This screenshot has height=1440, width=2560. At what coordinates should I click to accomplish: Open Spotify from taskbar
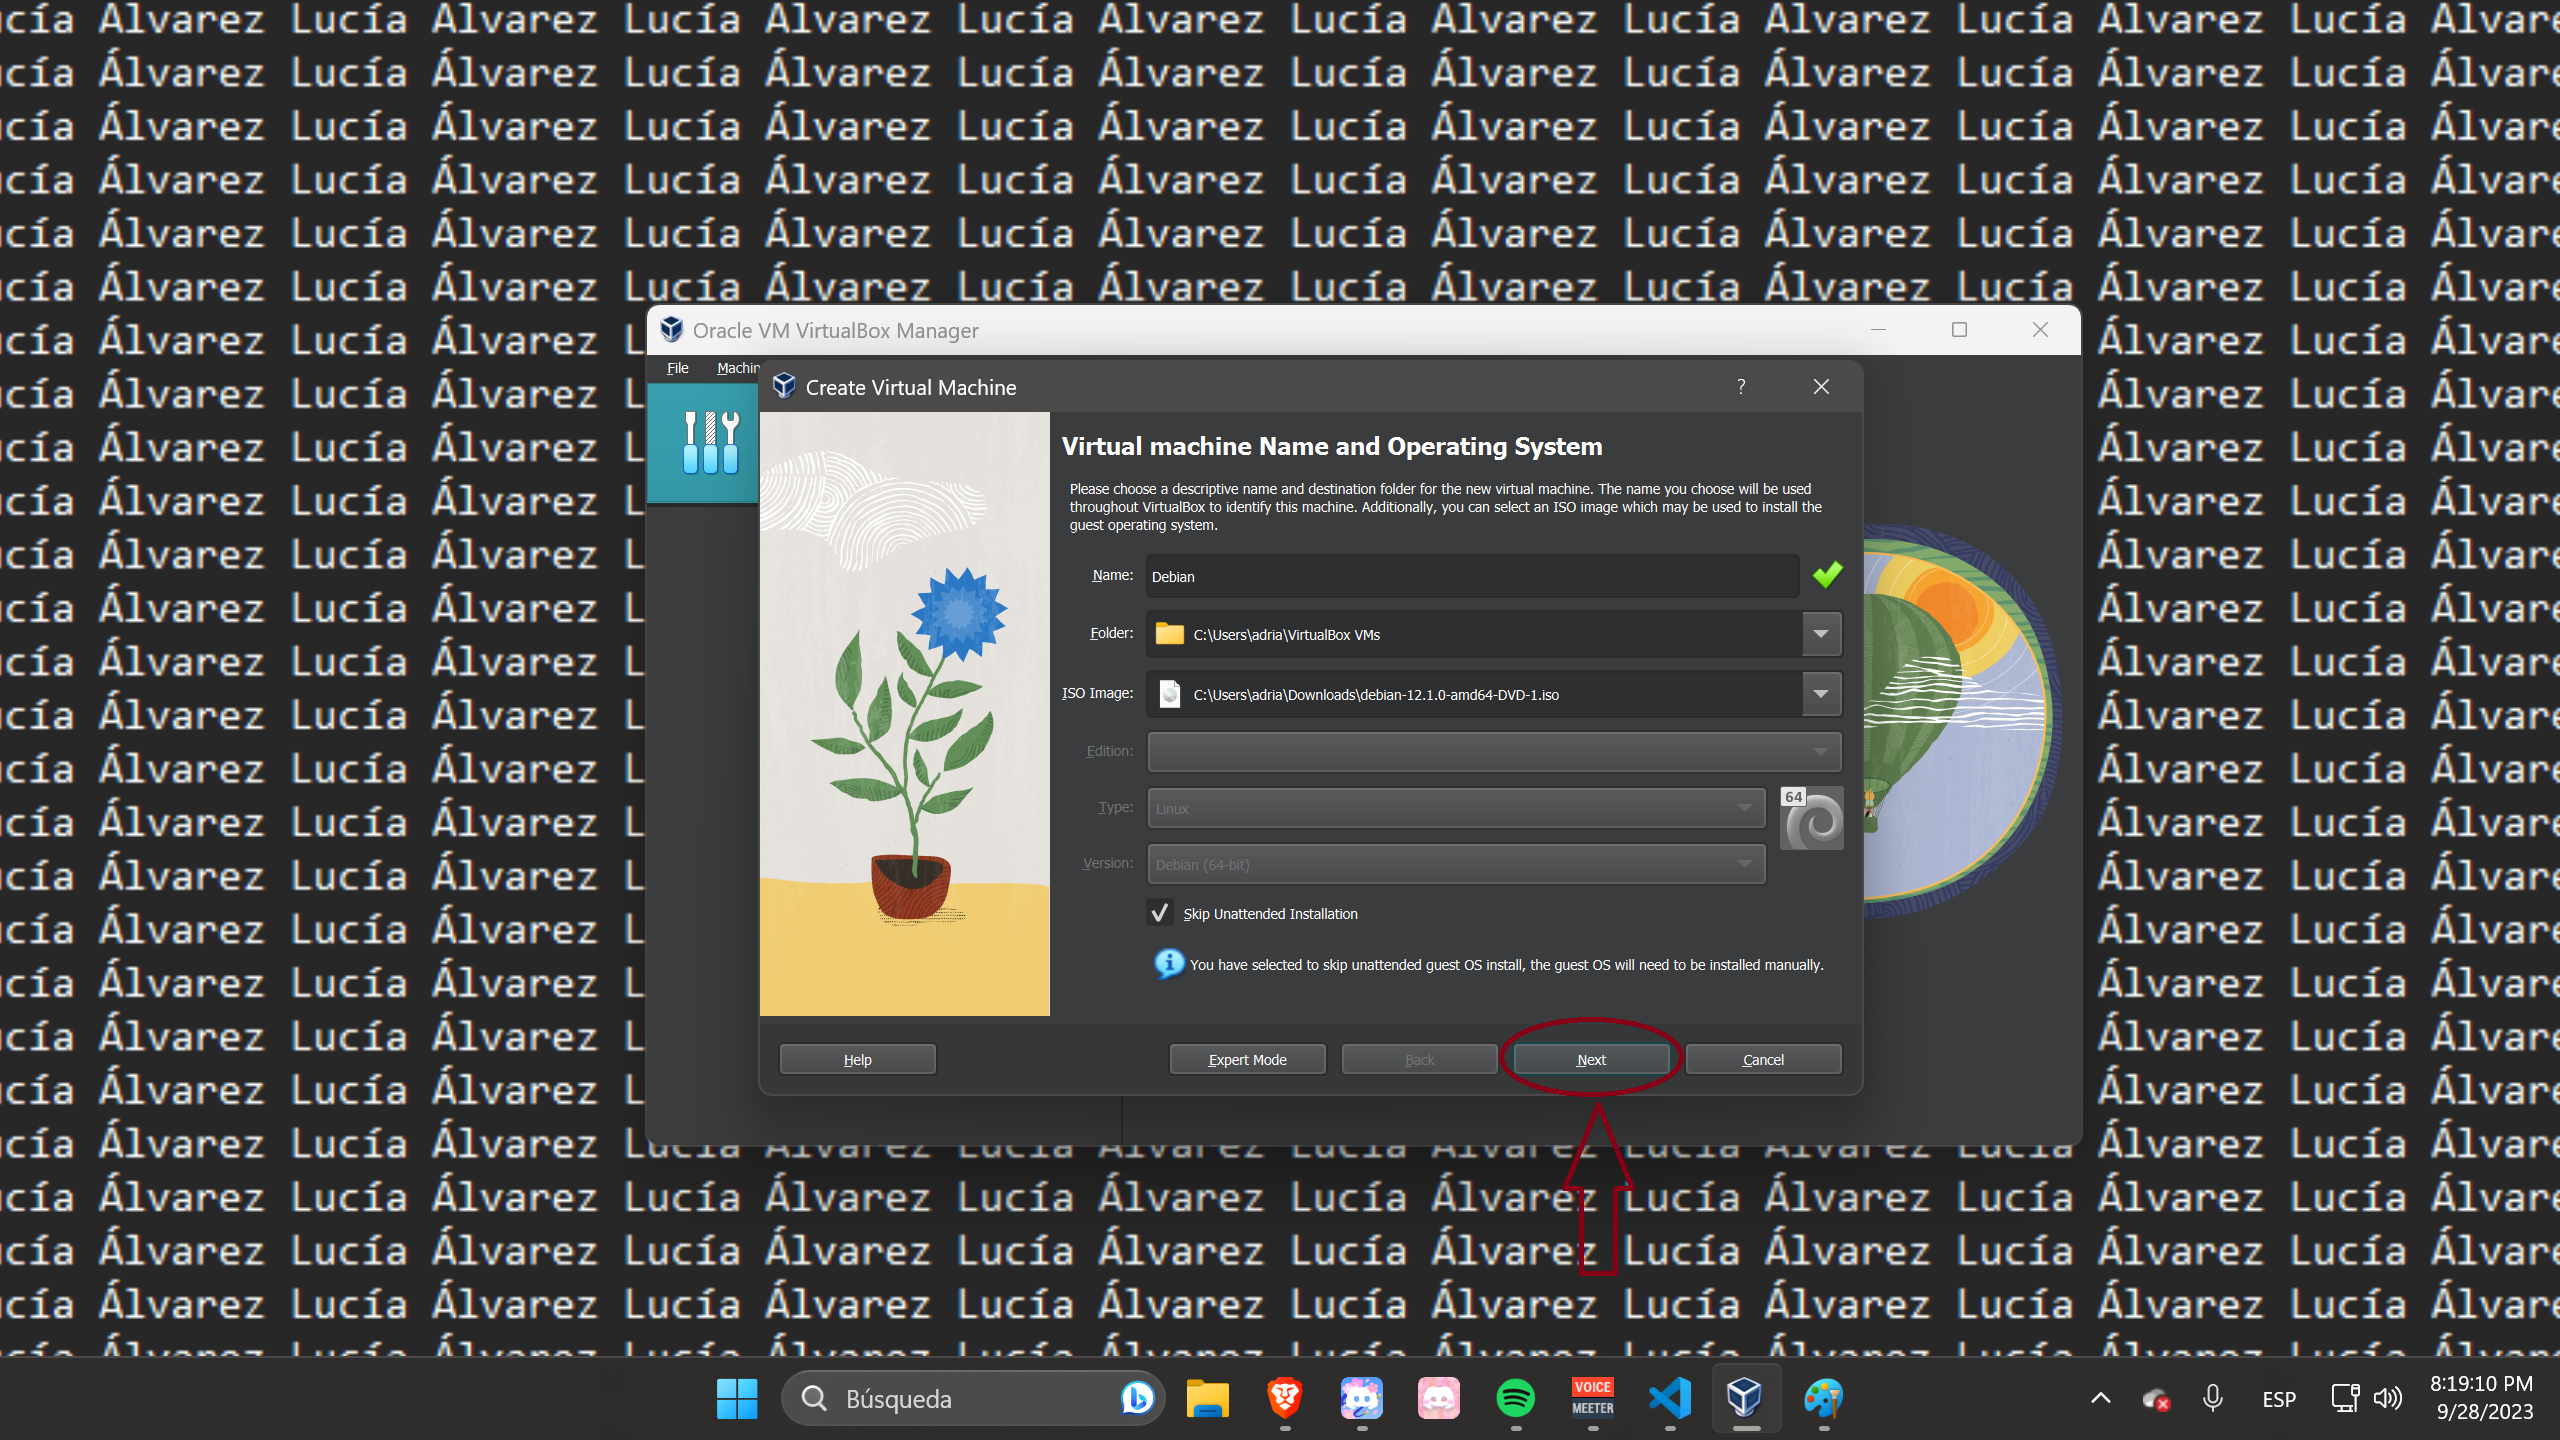[1516, 1398]
